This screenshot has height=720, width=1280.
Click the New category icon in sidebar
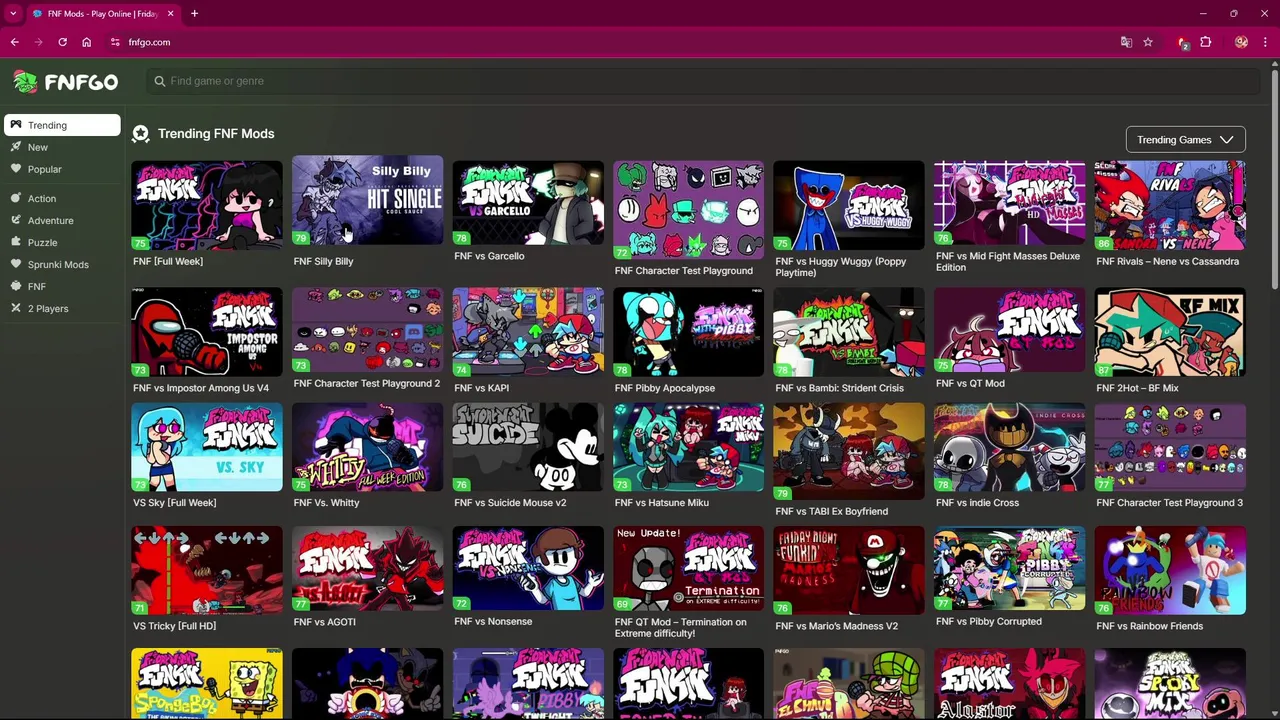(x=16, y=147)
